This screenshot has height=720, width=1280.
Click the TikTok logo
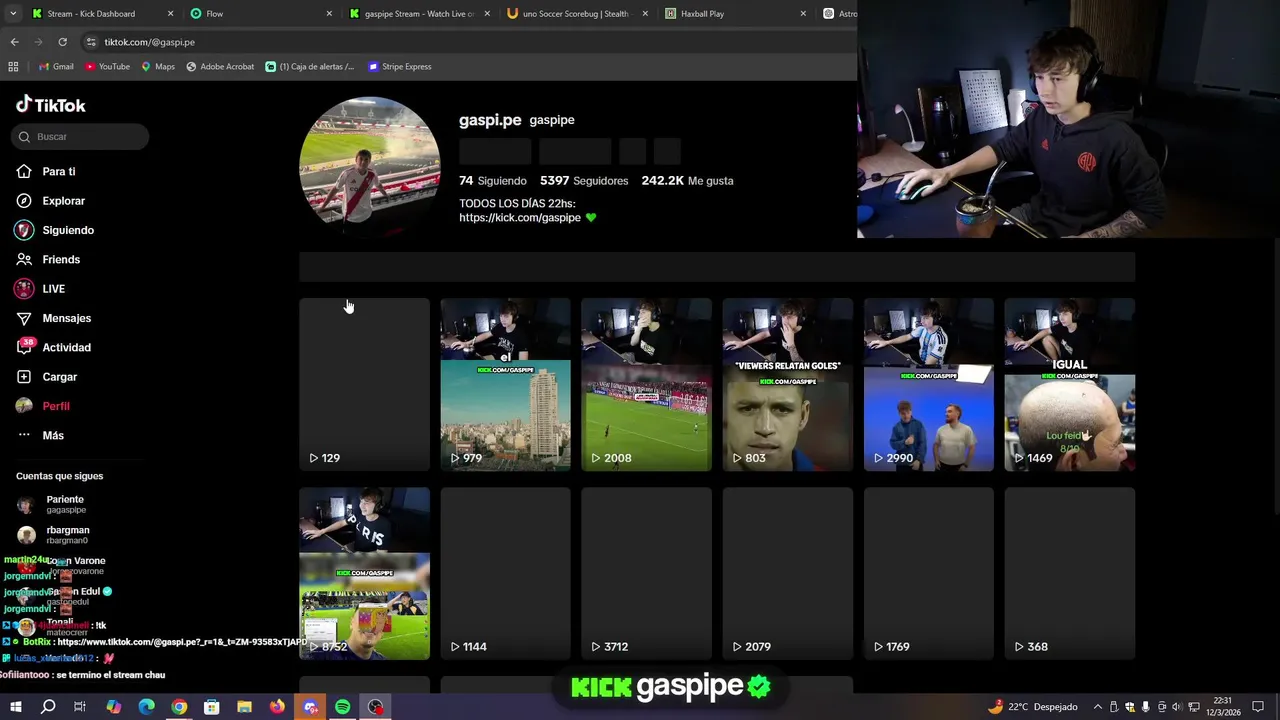(x=51, y=105)
